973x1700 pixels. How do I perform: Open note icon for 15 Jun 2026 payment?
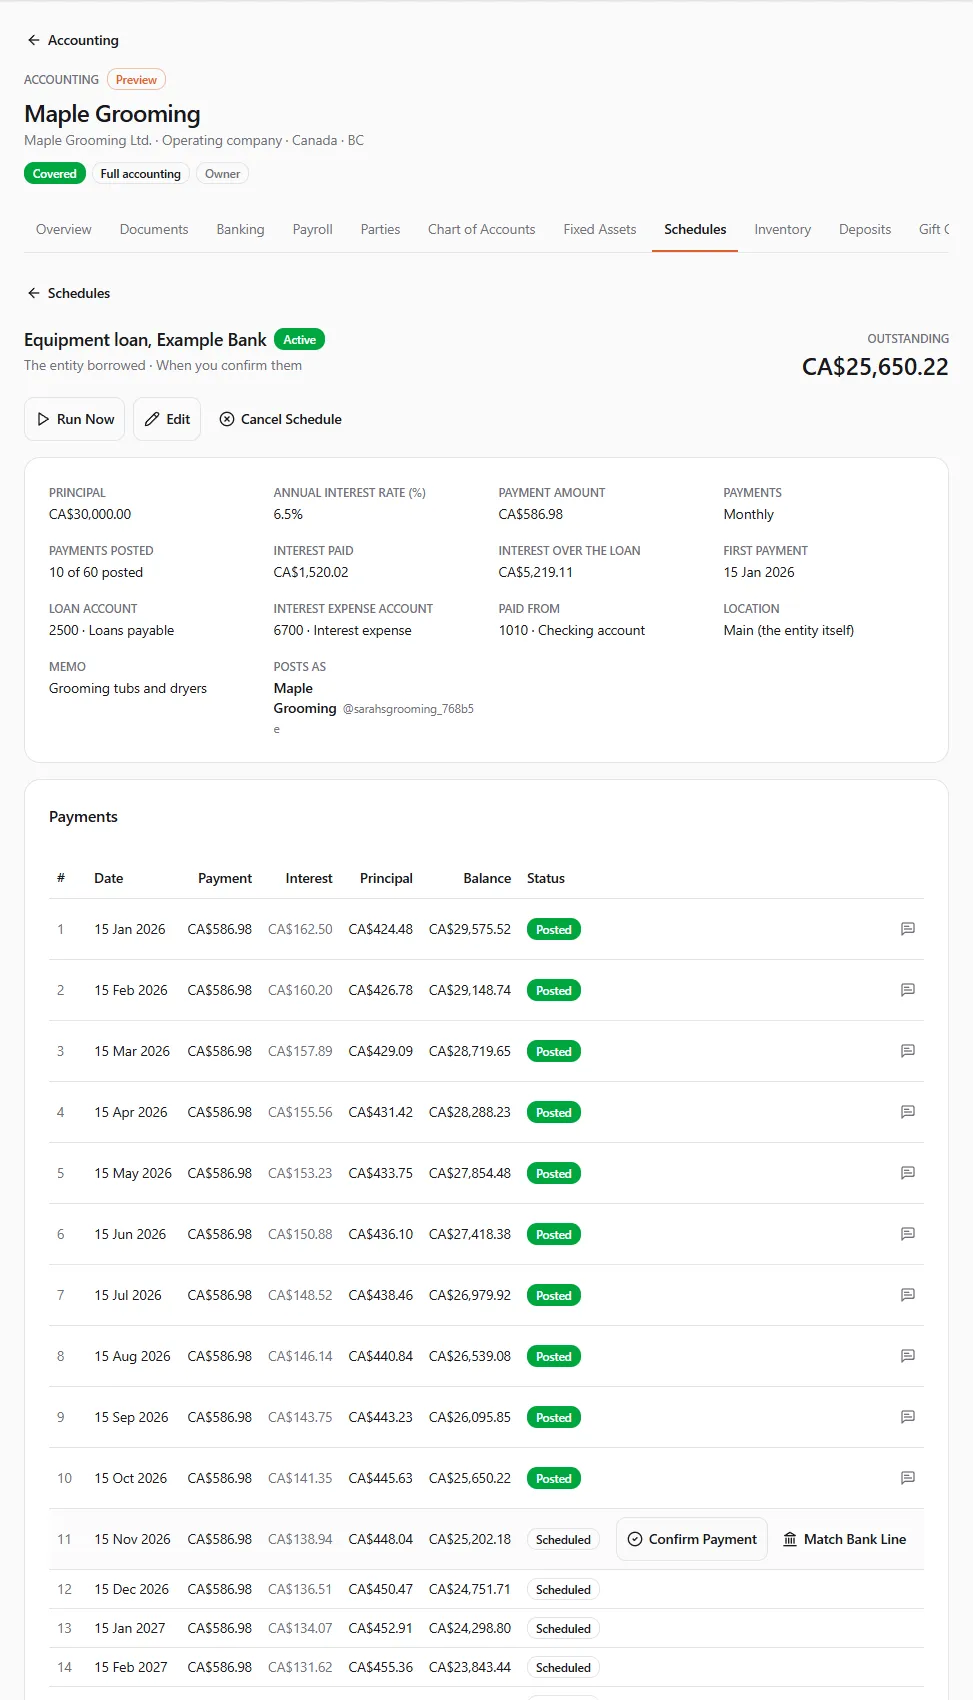(x=908, y=1234)
